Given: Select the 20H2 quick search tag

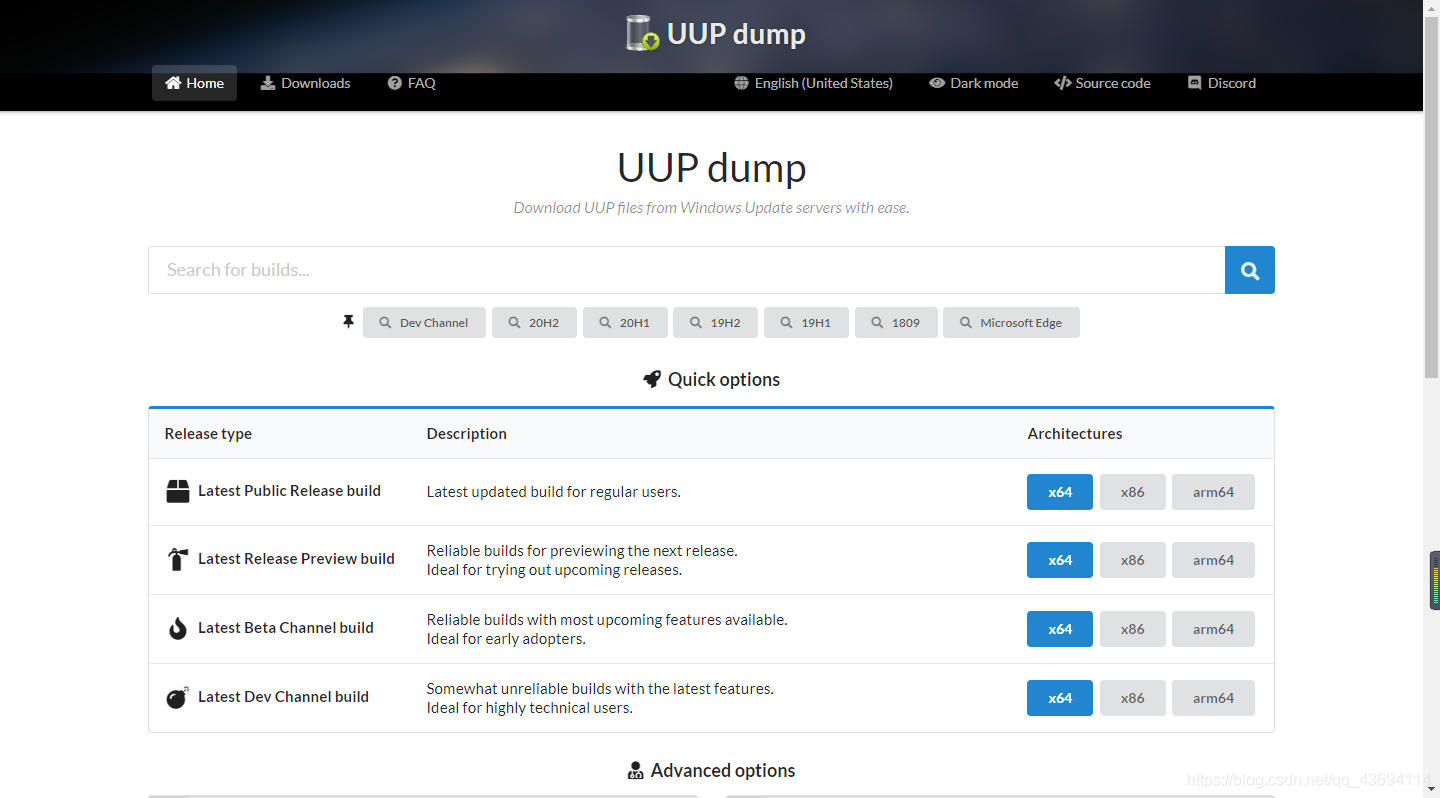Looking at the screenshot, I should tap(534, 323).
